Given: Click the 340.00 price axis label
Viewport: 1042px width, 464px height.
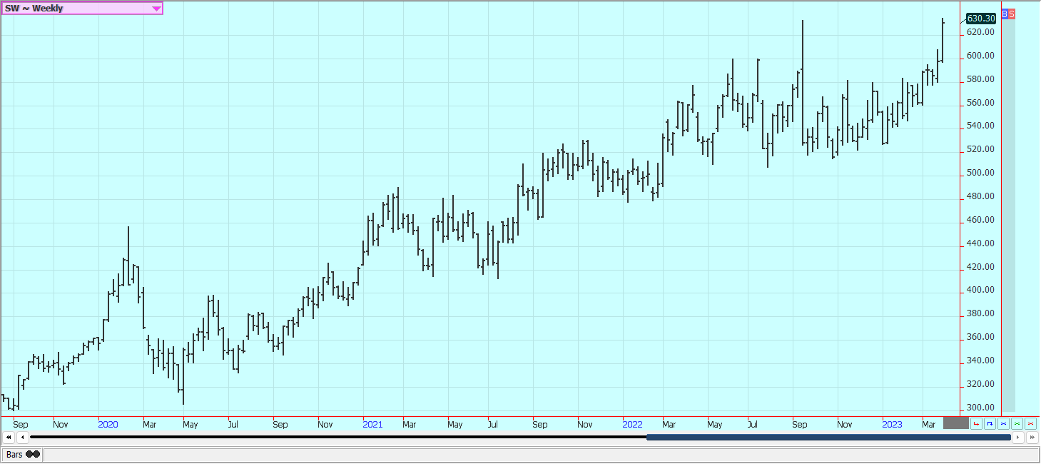Looking at the screenshot, I should click(x=980, y=361).
